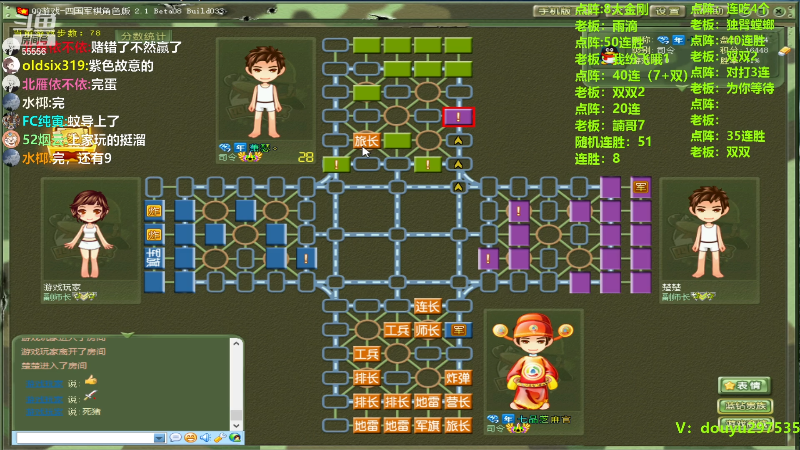The width and height of the screenshot is (800, 450).
Task: Open the chat input dropdown arrow
Action: click(160, 438)
